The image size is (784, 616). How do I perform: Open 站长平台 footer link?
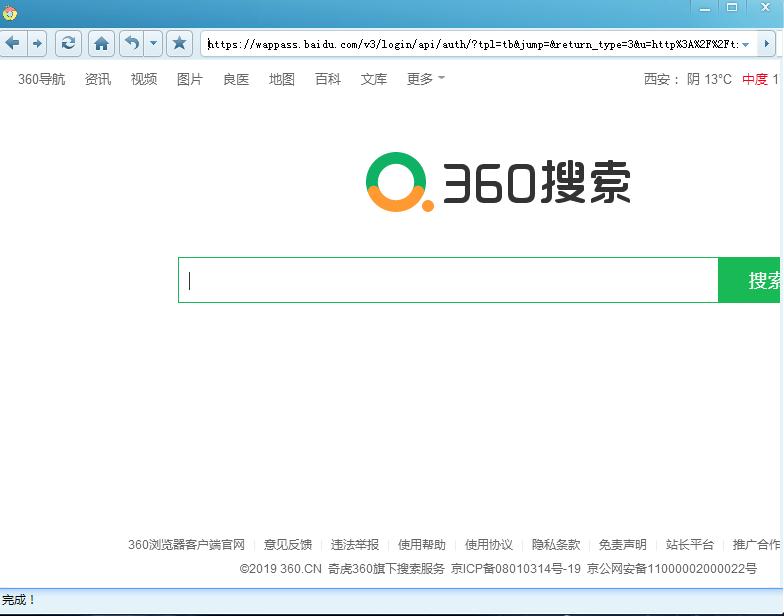point(690,544)
